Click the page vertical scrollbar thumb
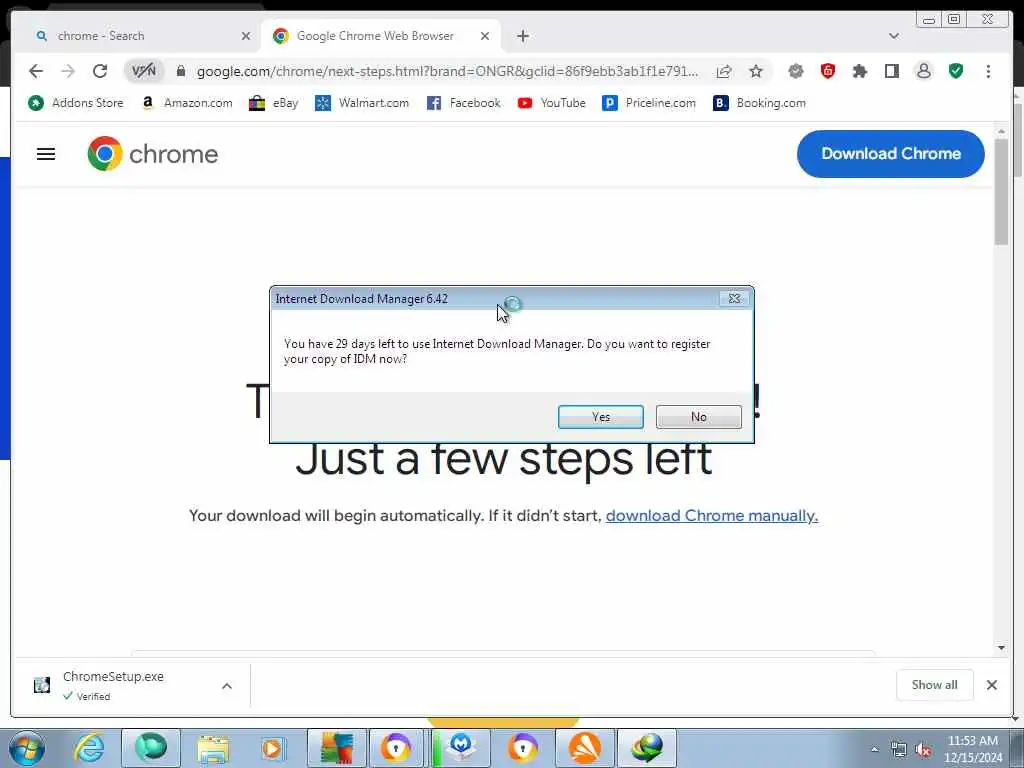1024x768 pixels. pos(1001,191)
